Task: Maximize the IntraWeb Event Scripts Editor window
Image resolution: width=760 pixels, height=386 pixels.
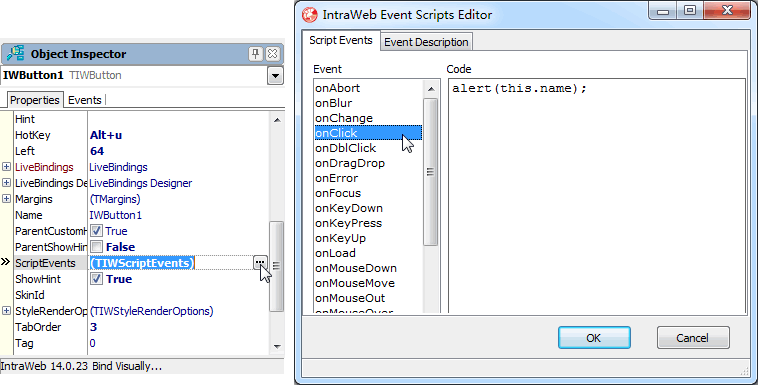Action: click(x=690, y=11)
